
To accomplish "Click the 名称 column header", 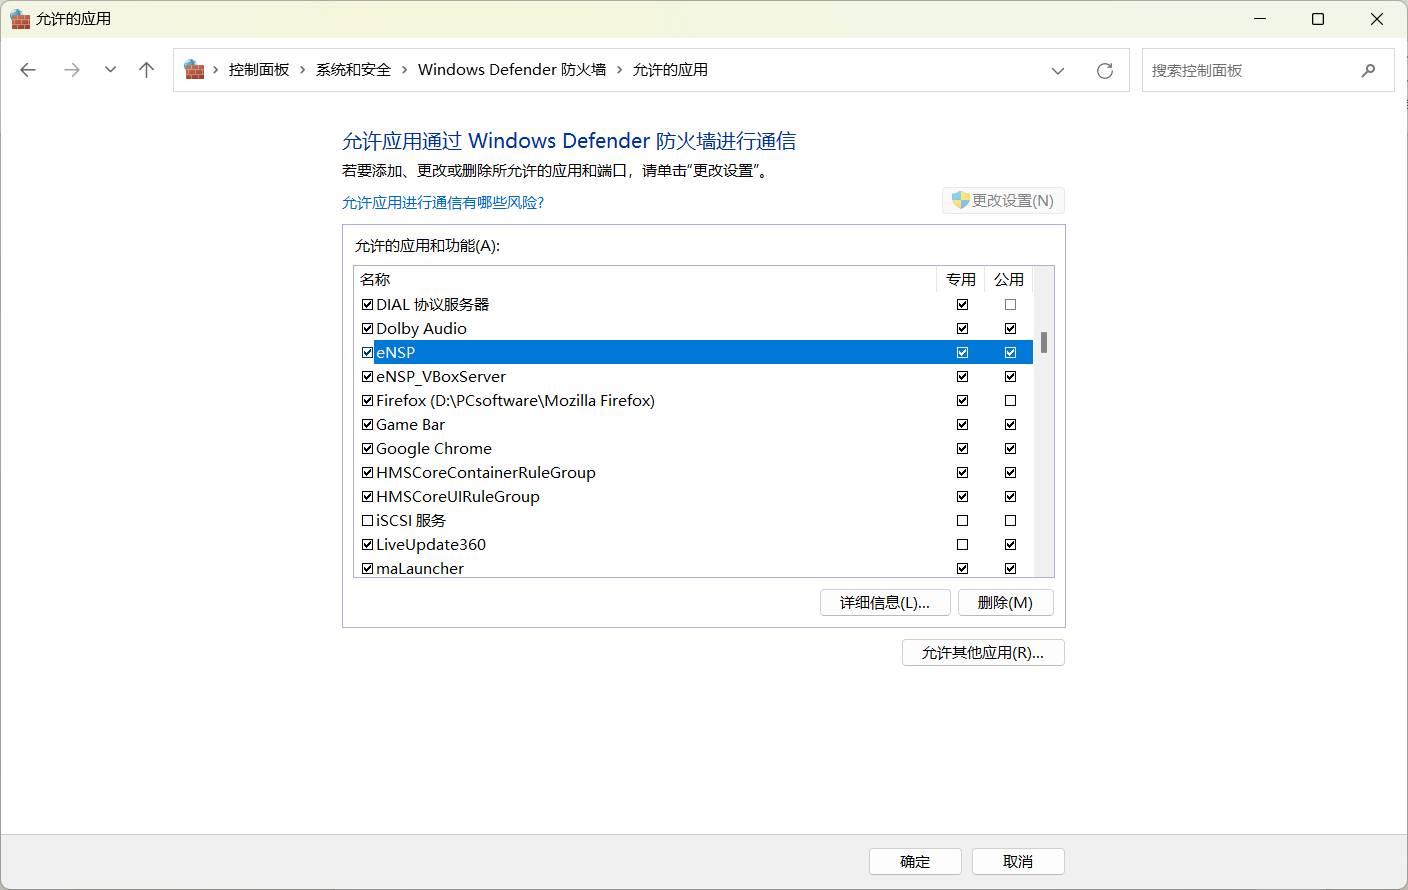I will click(x=645, y=279).
